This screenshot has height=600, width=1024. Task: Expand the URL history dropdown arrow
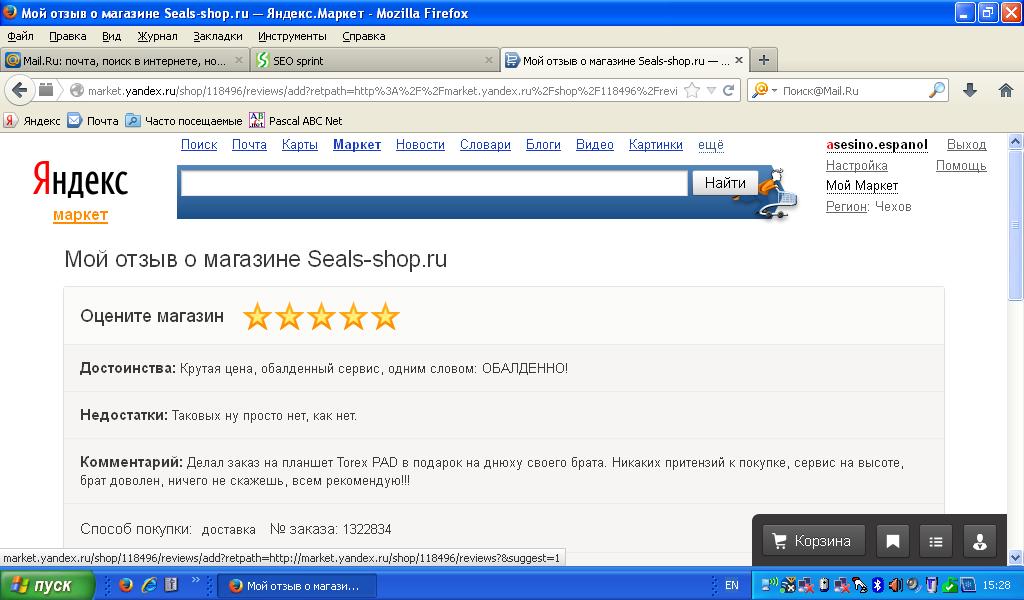711,90
